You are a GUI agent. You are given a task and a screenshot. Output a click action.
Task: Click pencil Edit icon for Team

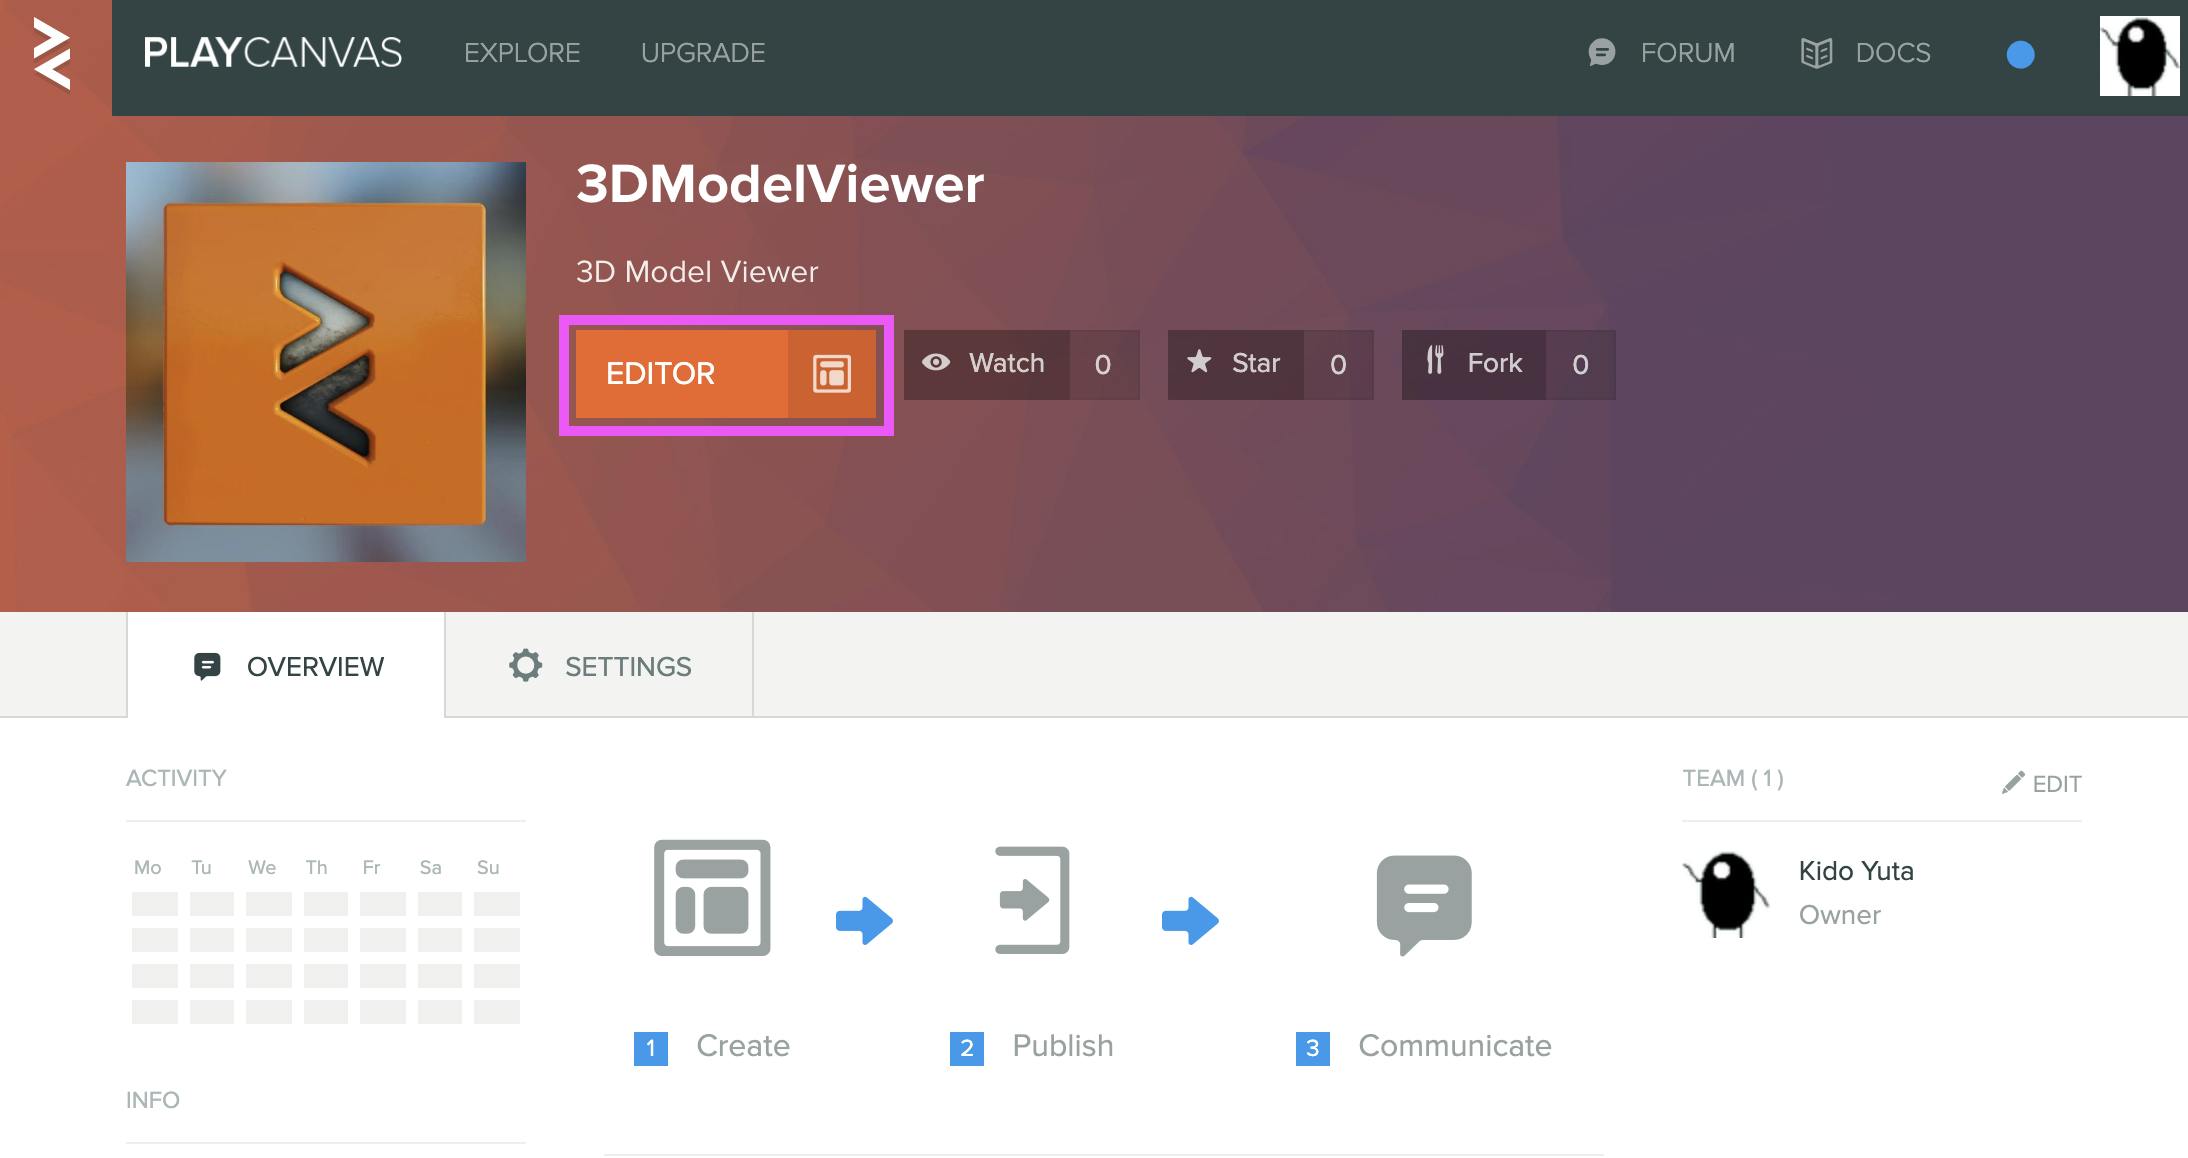click(2013, 783)
